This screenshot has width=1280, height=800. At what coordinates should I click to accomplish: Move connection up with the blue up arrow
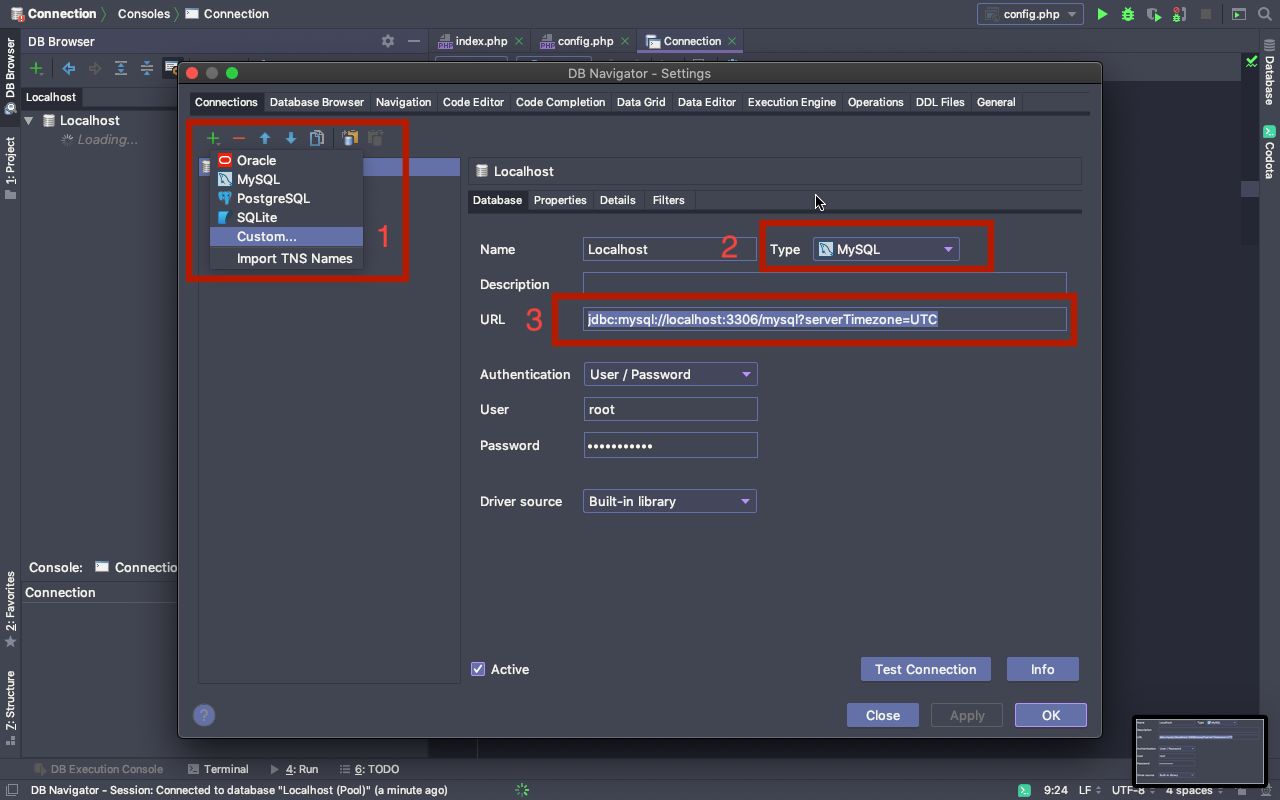point(265,138)
